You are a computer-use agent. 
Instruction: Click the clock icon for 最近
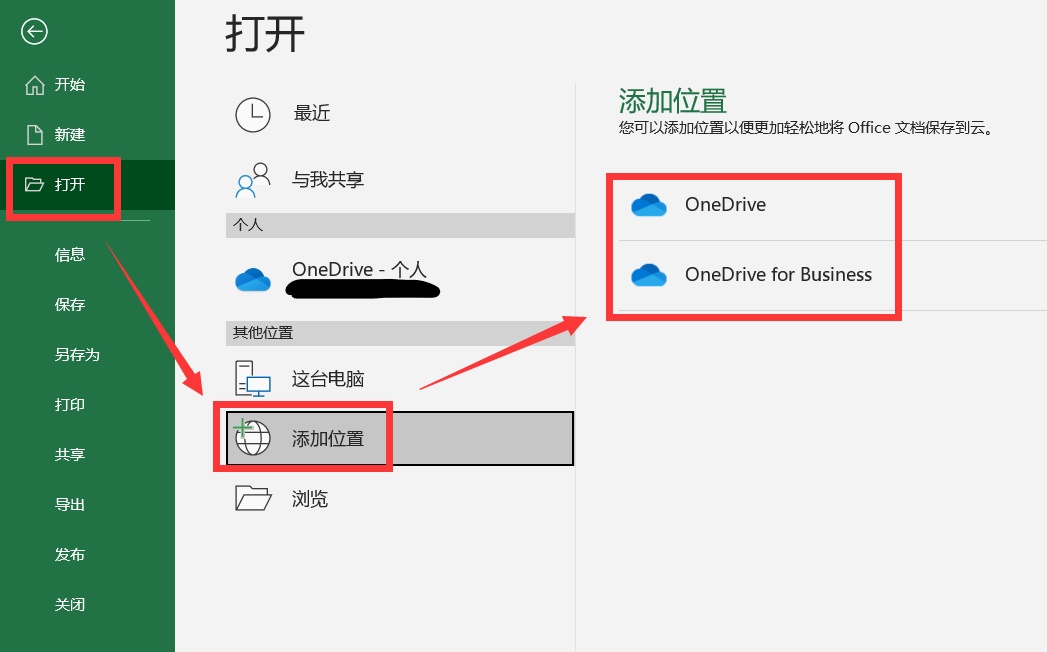[x=253, y=114]
